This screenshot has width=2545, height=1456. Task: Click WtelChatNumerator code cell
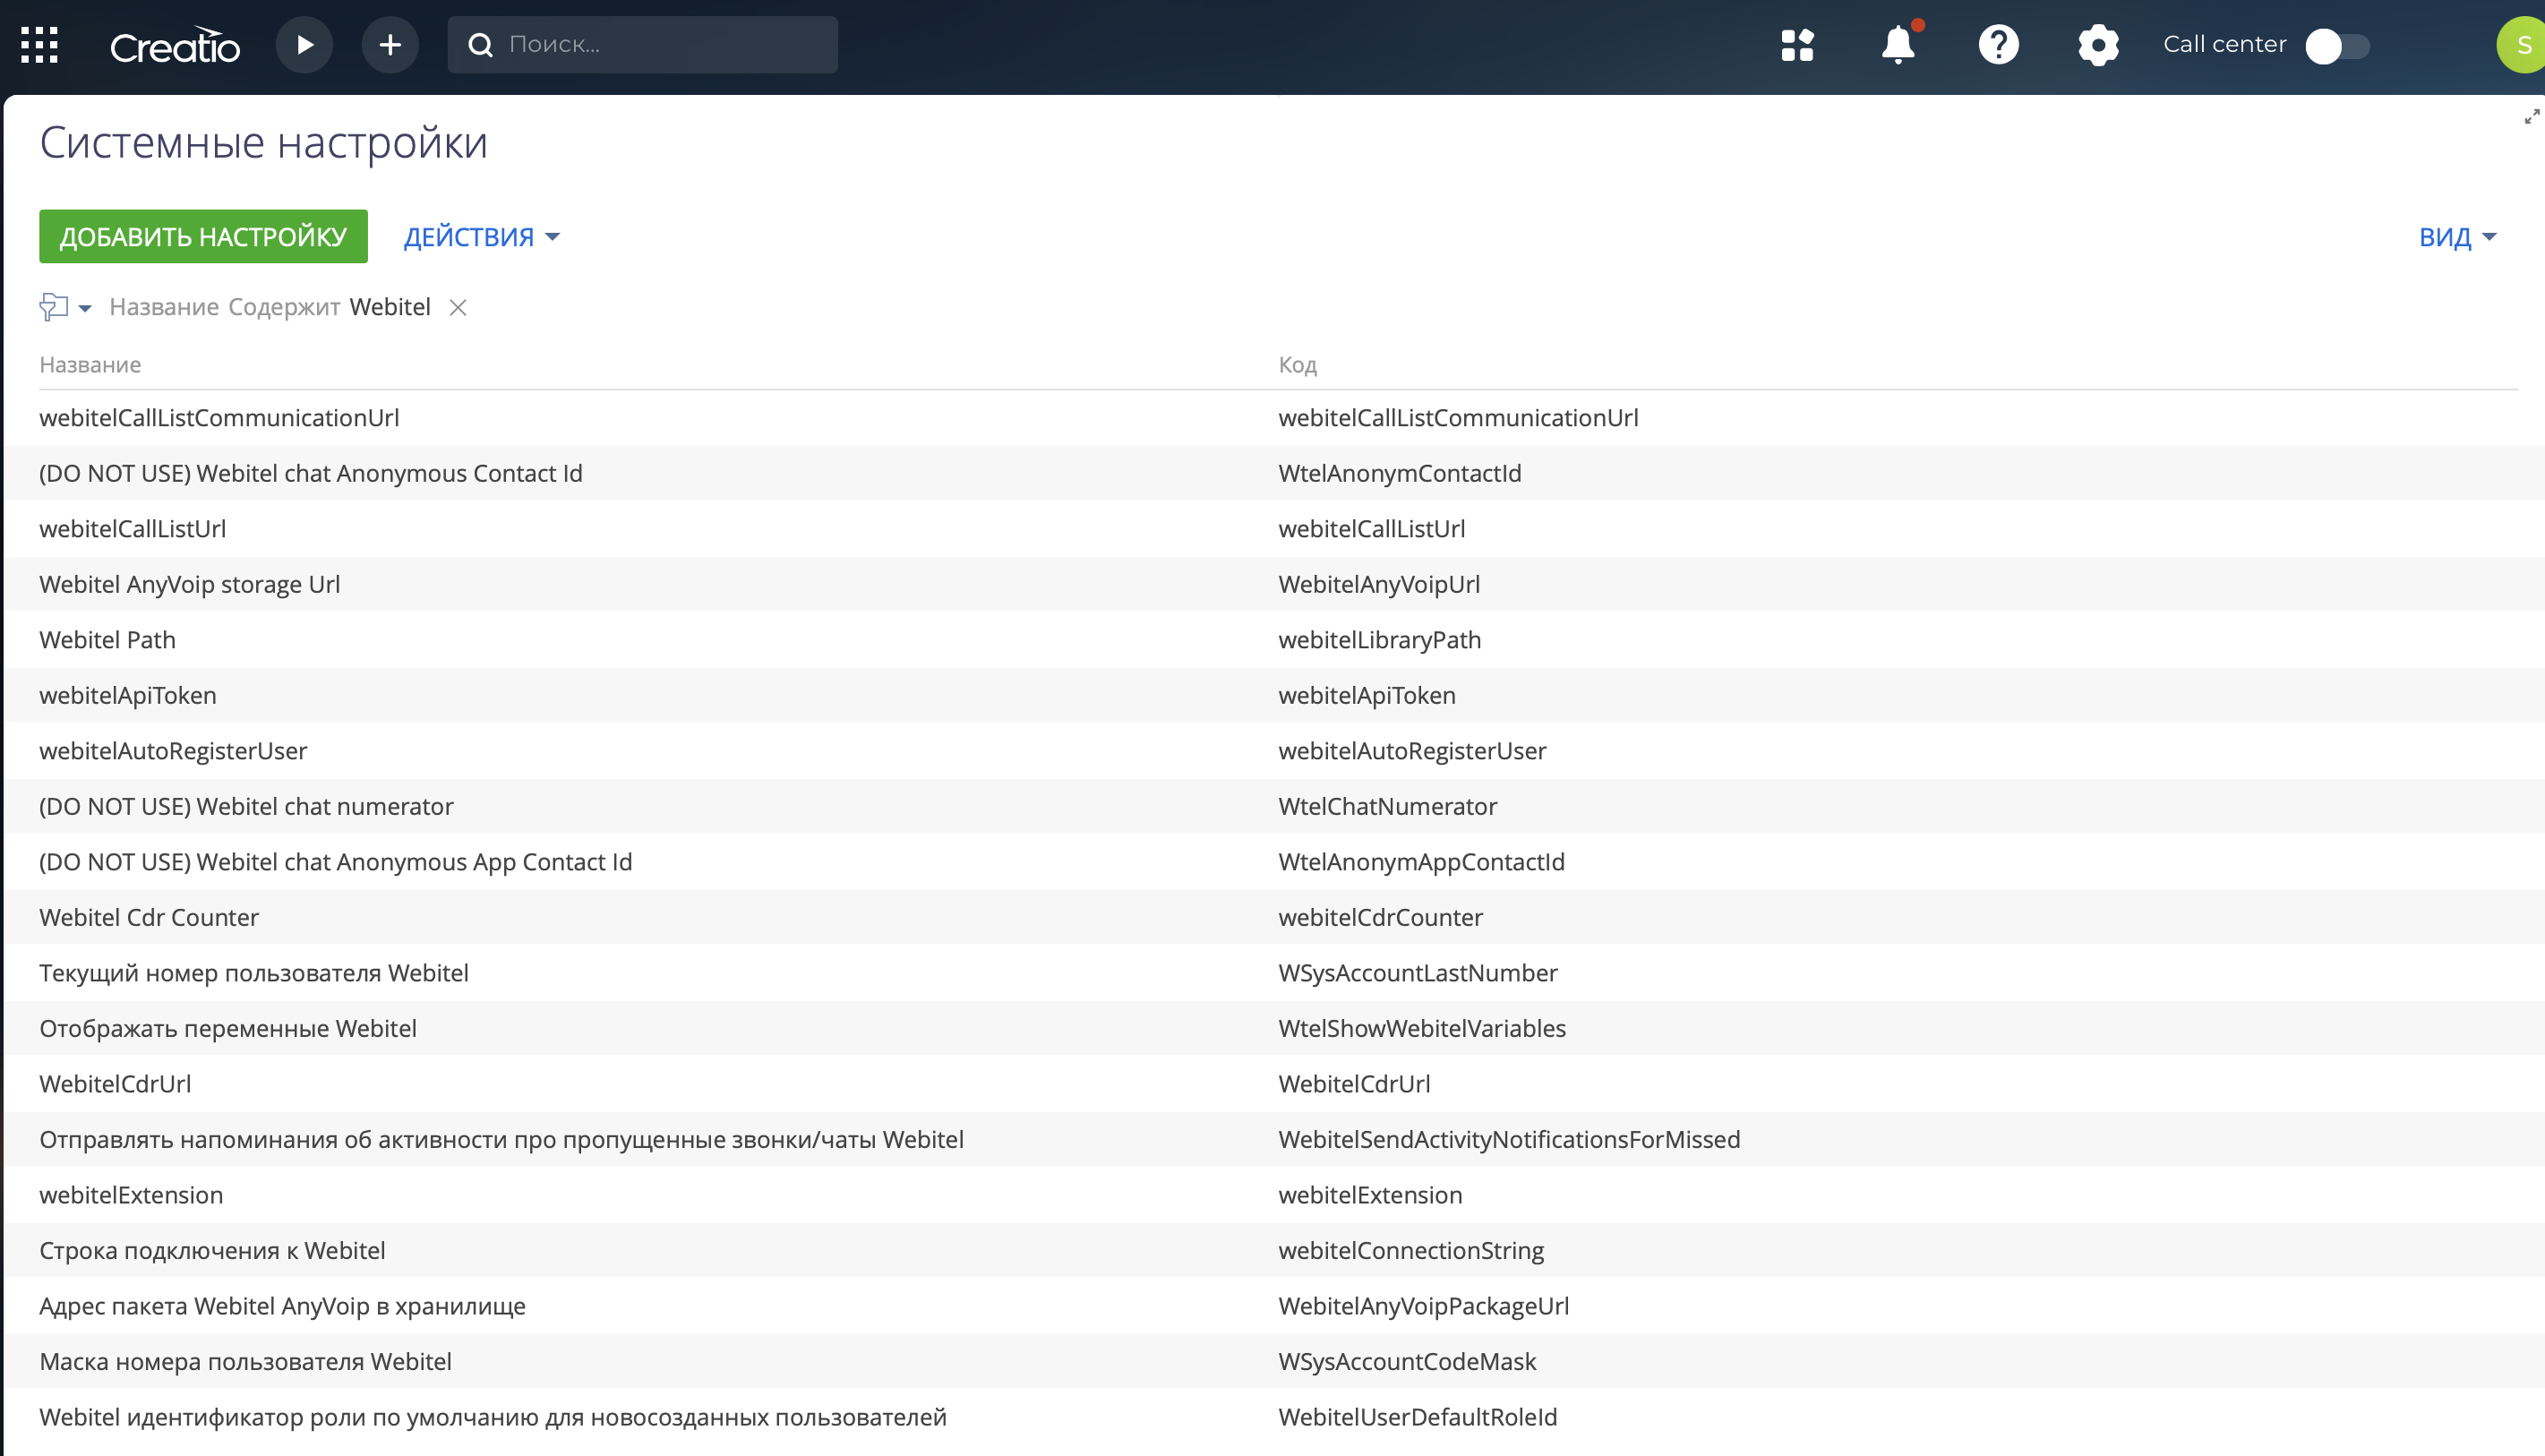click(x=1387, y=806)
